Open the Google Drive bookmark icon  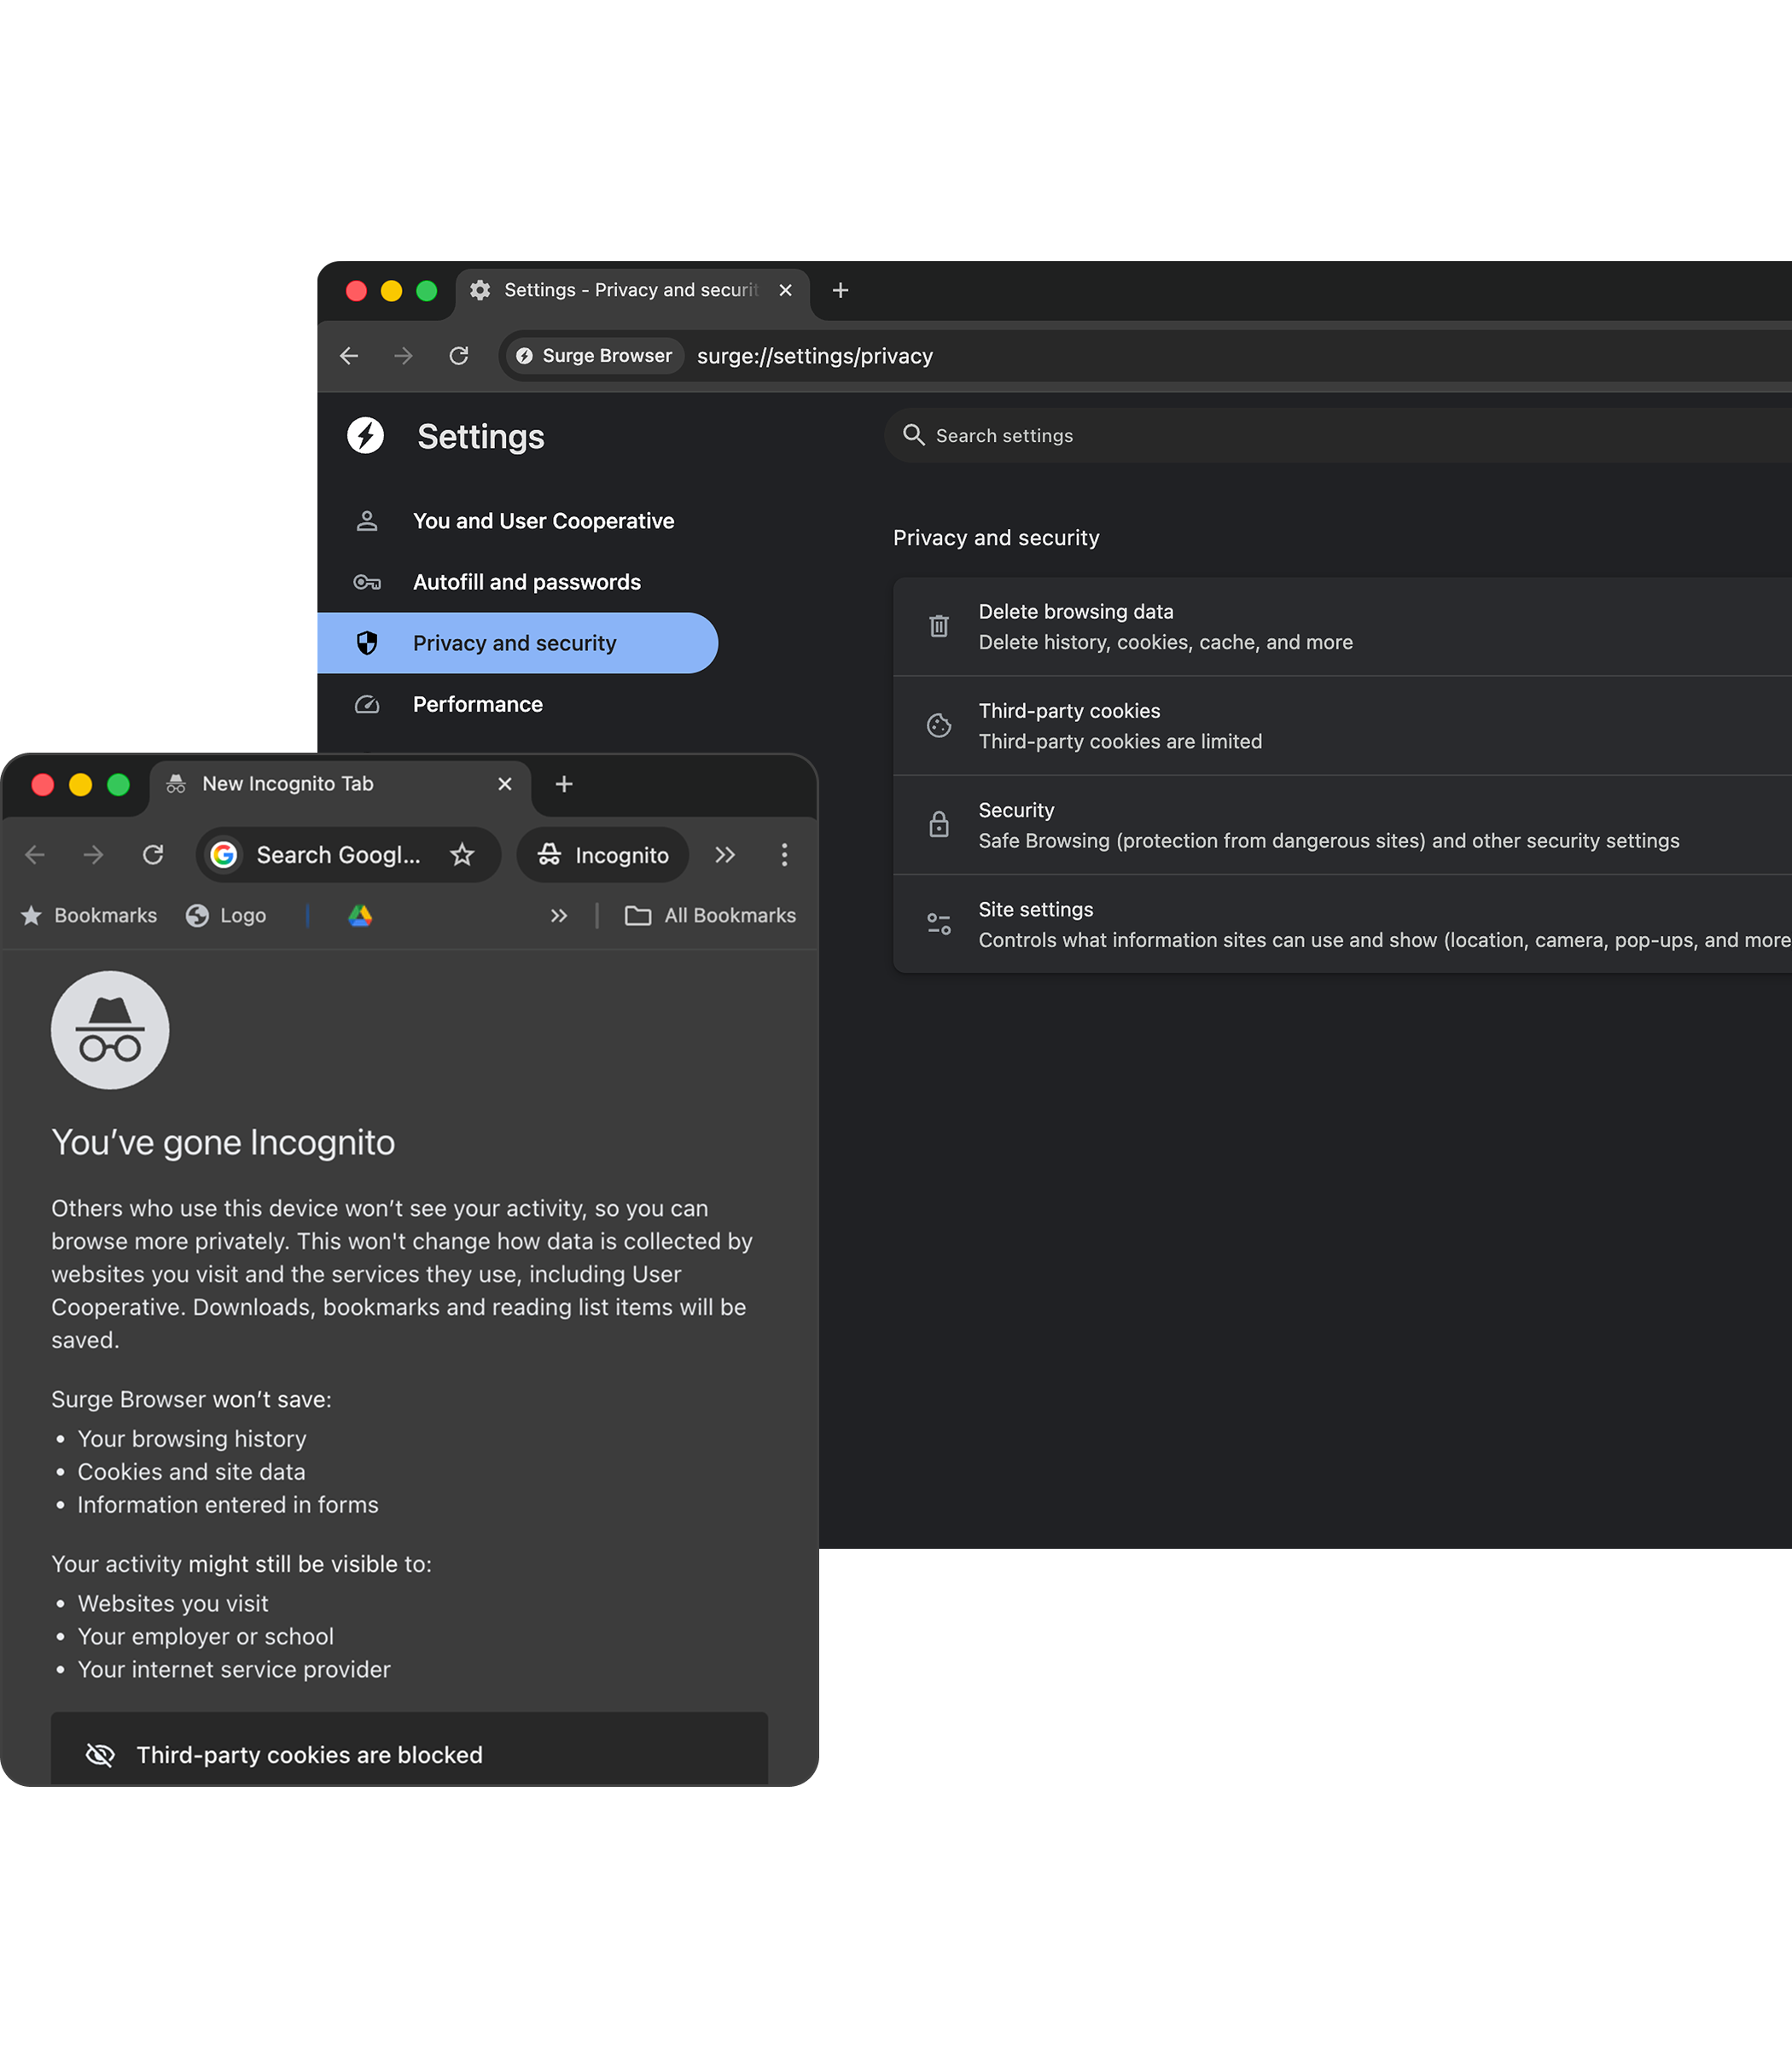click(x=360, y=916)
